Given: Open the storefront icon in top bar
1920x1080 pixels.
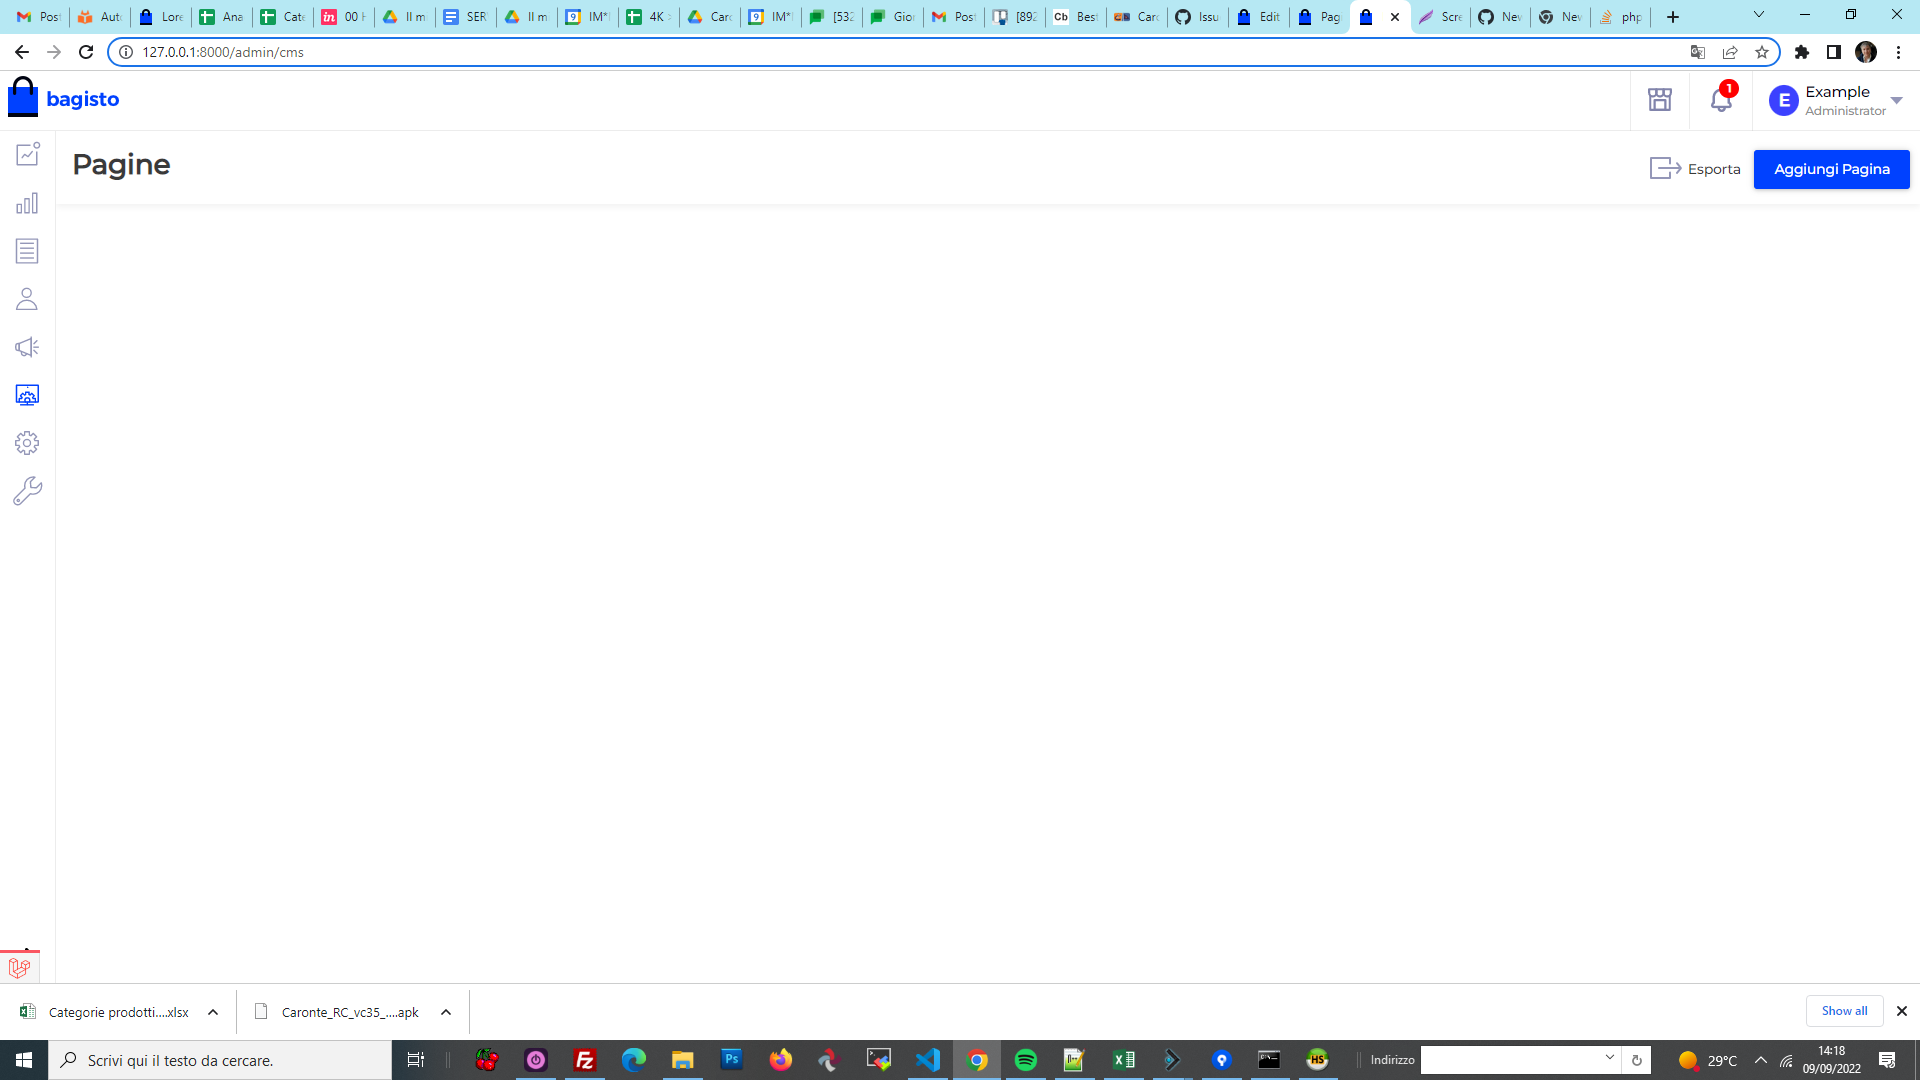Looking at the screenshot, I should (x=1659, y=100).
